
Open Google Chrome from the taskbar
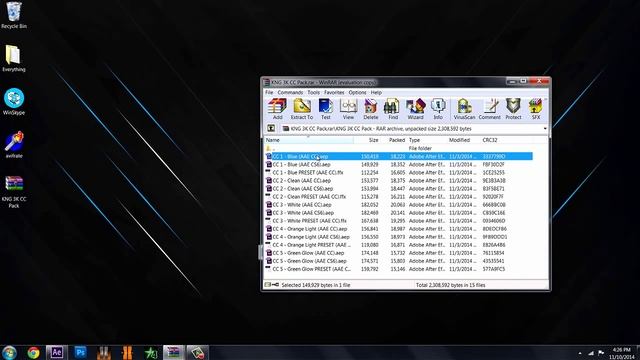(x=33, y=353)
